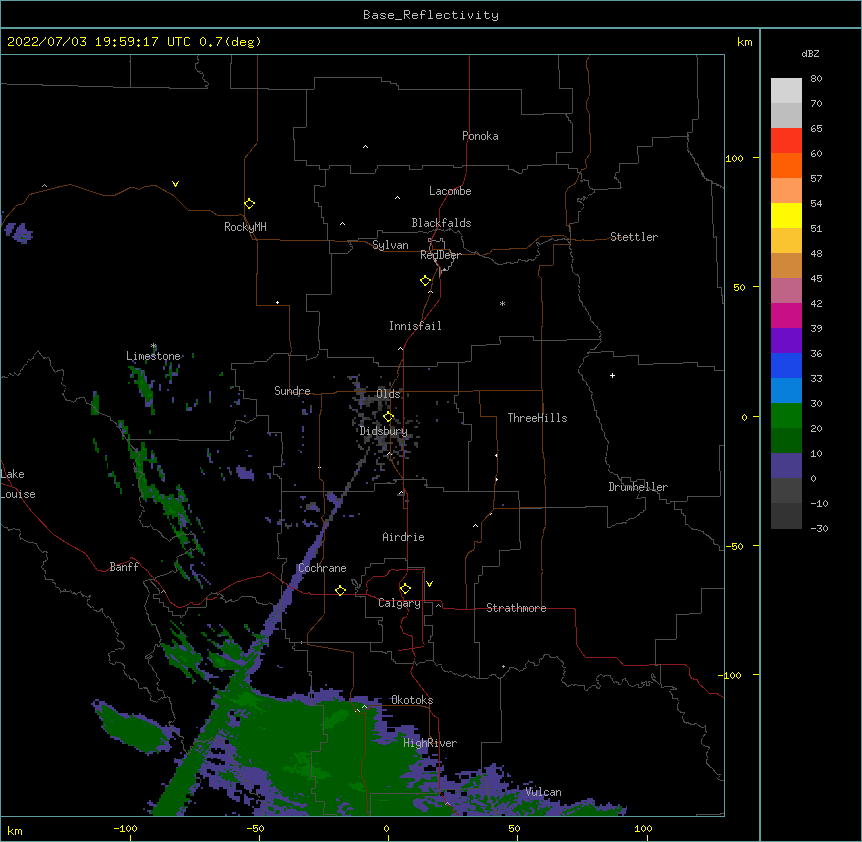Screen dimensions: 862x842
Task: Click the yellow diamond marker near RockyMH
Action: click(x=249, y=204)
